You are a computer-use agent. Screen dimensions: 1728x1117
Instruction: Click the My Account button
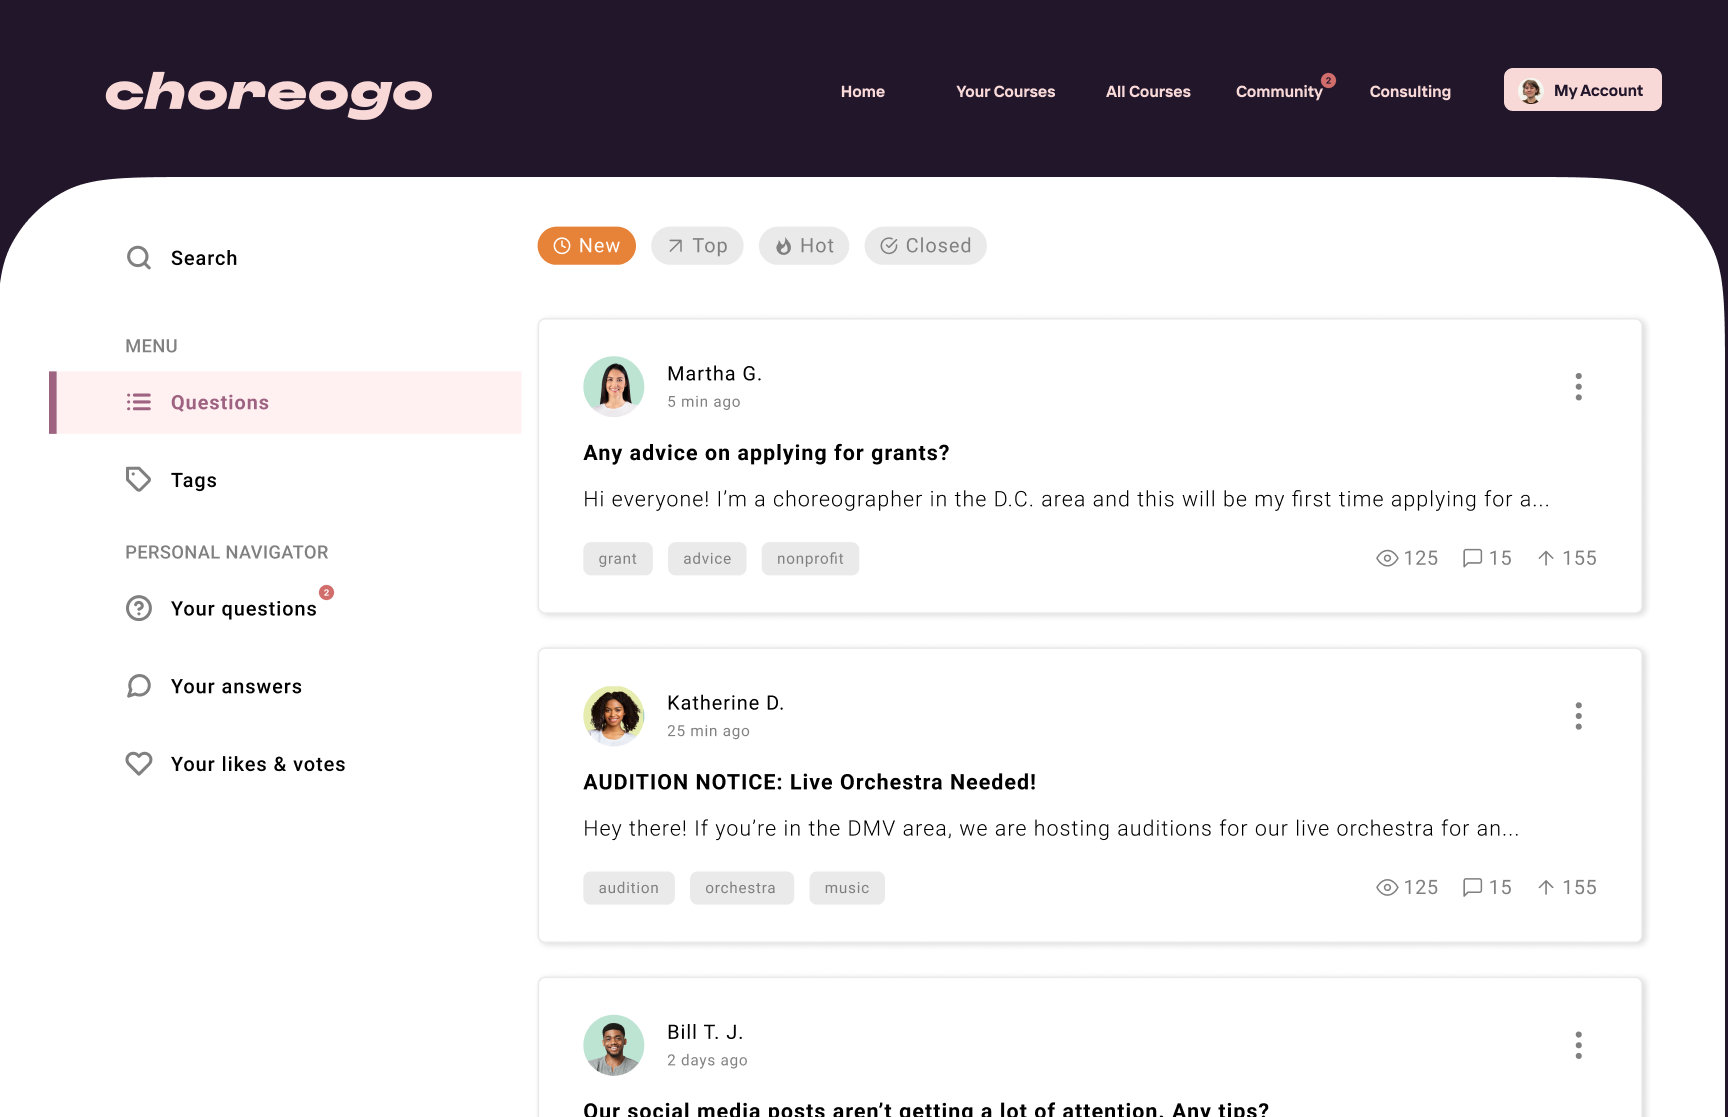(1583, 90)
